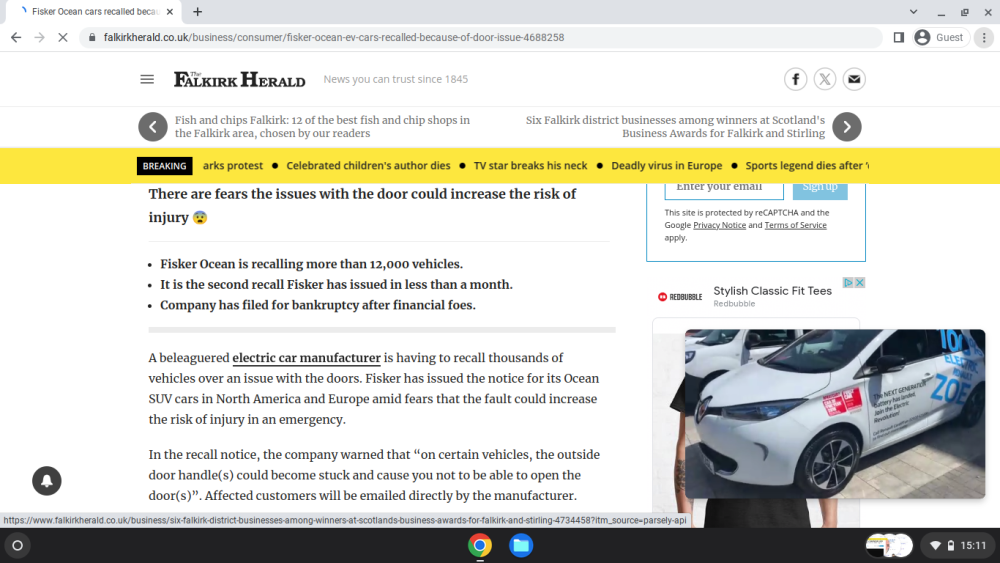This screenshot has height=563, width=1000.
Task: Click 'TV star breaks his neck' headline
Action: [x=530, y=166]
